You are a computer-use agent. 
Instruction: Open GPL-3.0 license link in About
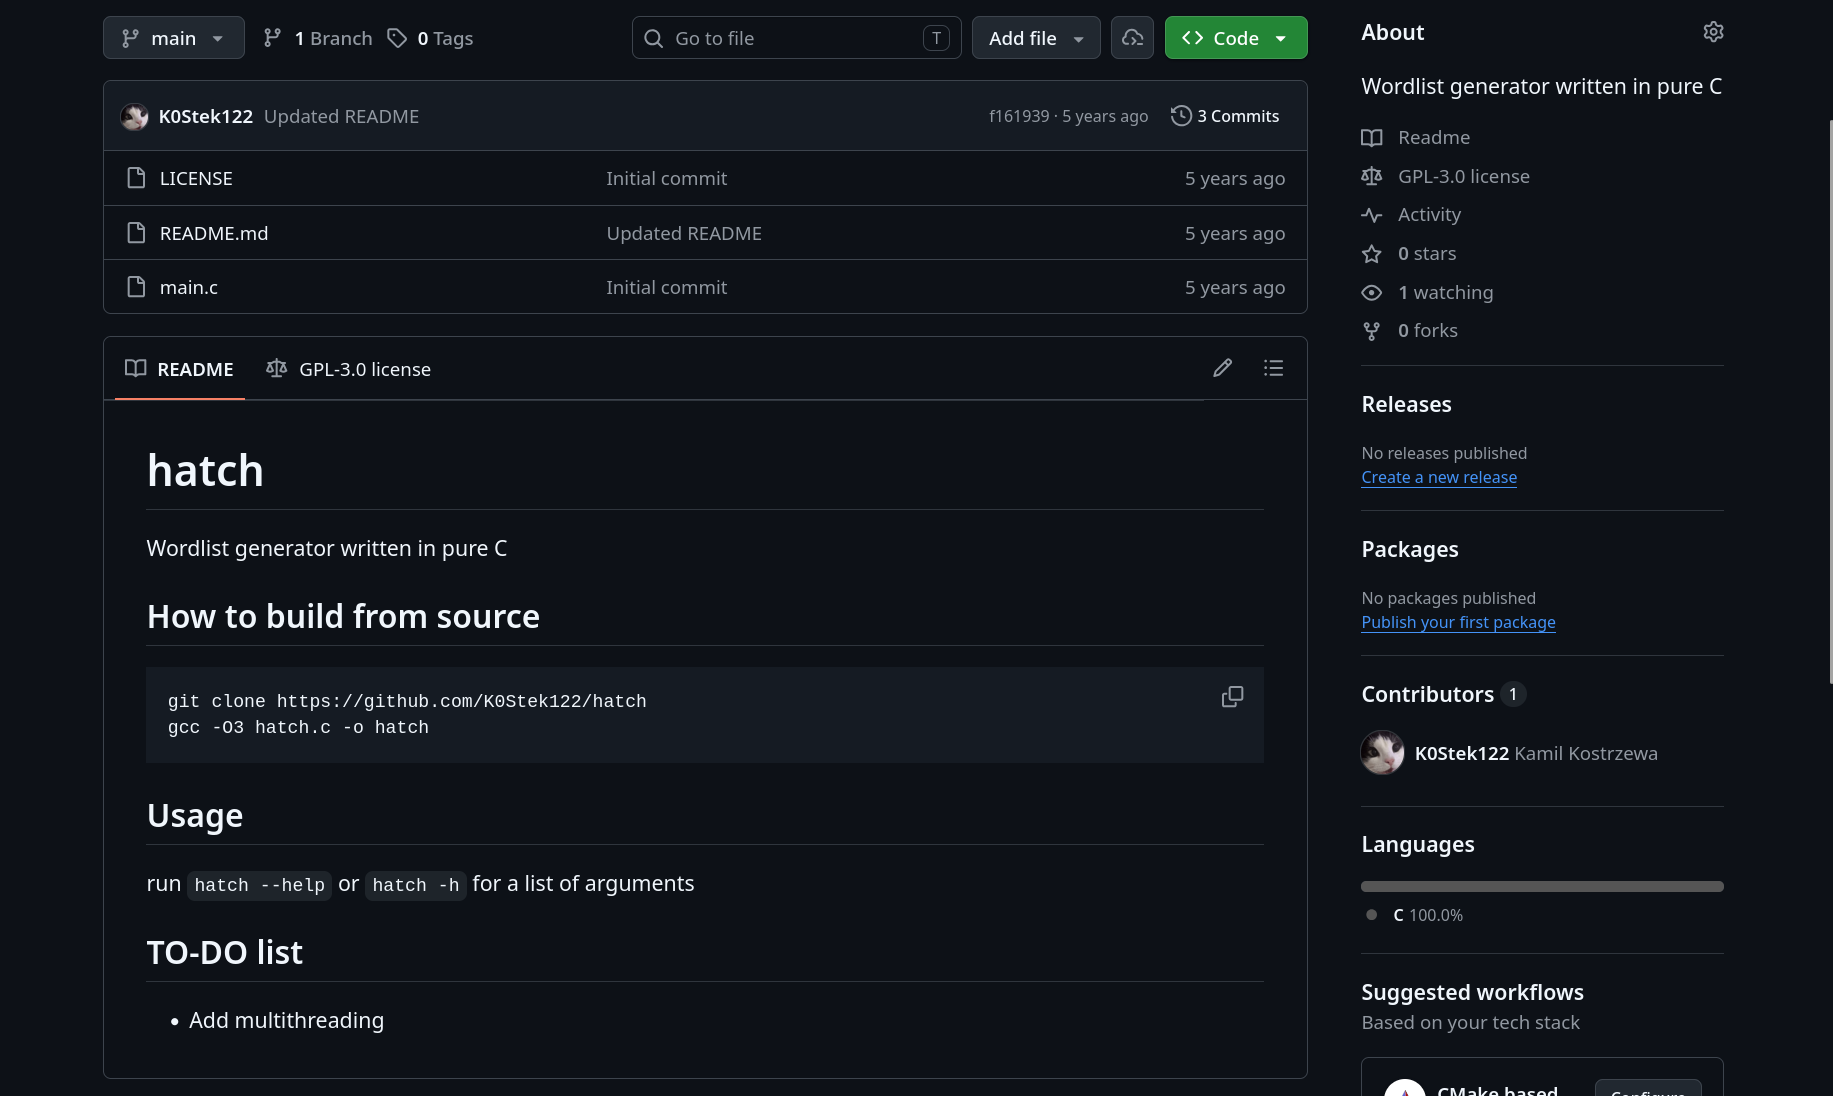(1464, 176)
